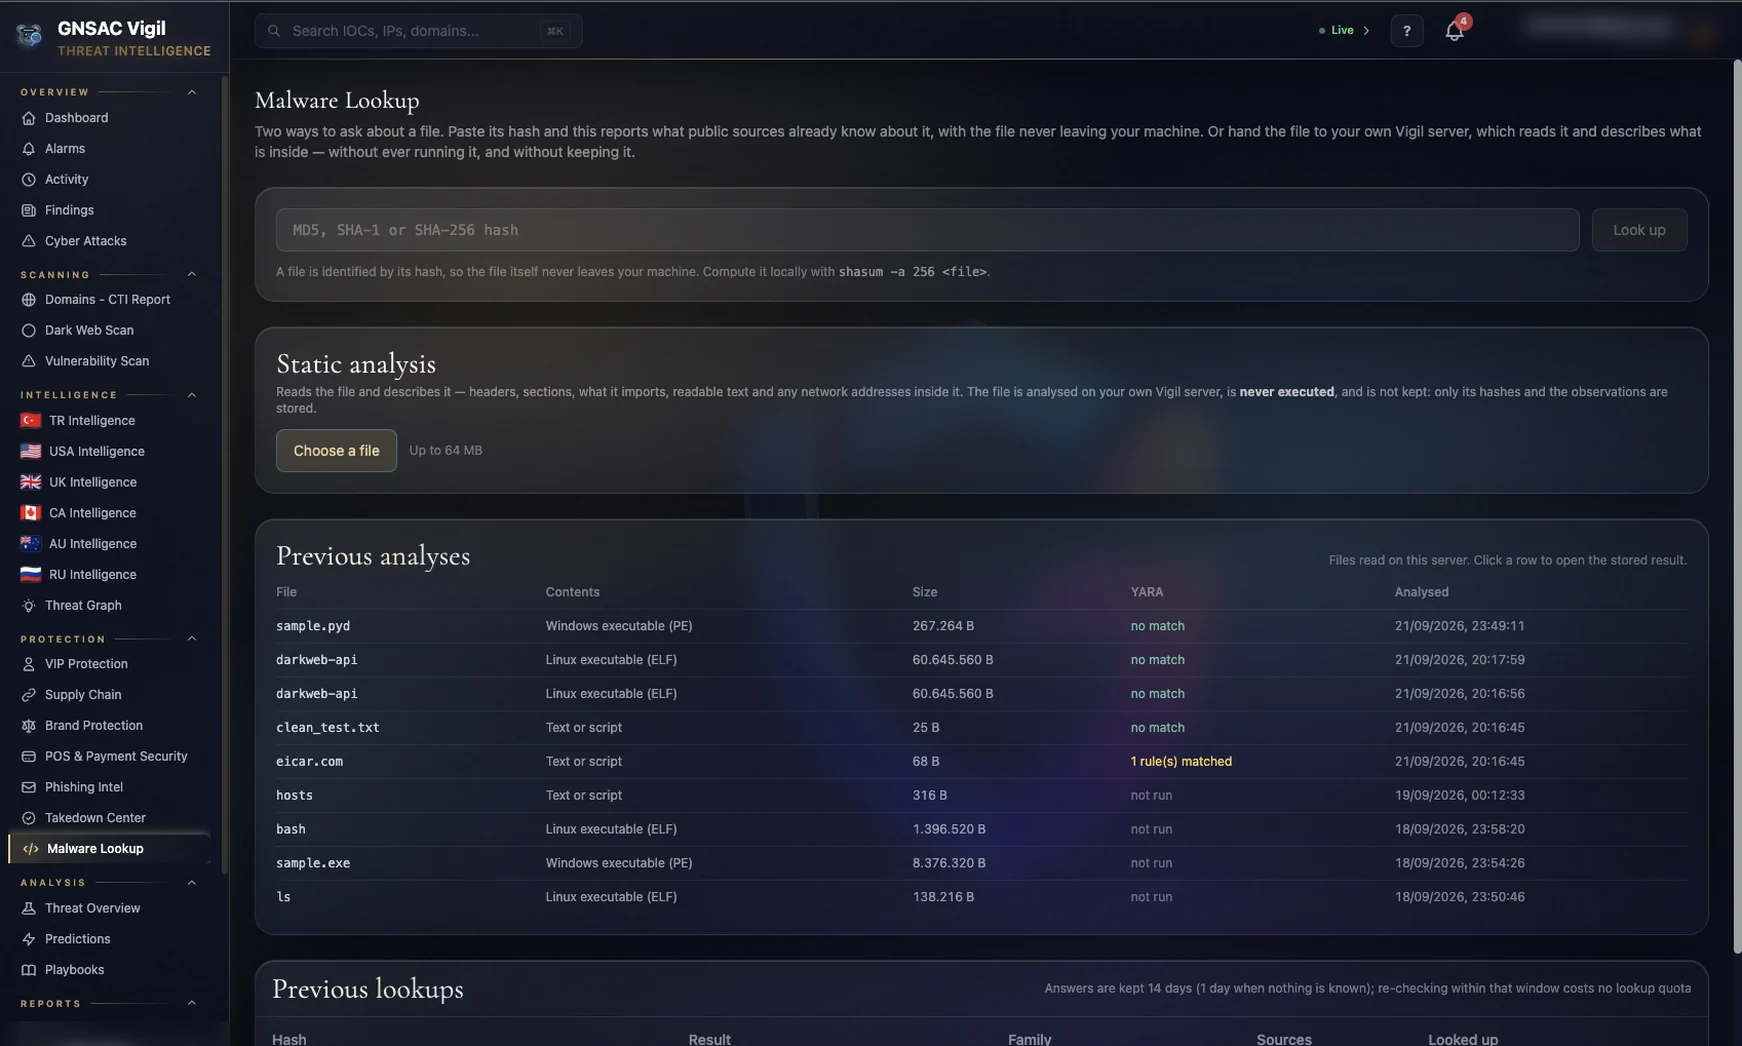Click the '1 rule(s) matched' YARA result
This screenshot has width=1742, height=1046.
click(x=1181, y=762)
